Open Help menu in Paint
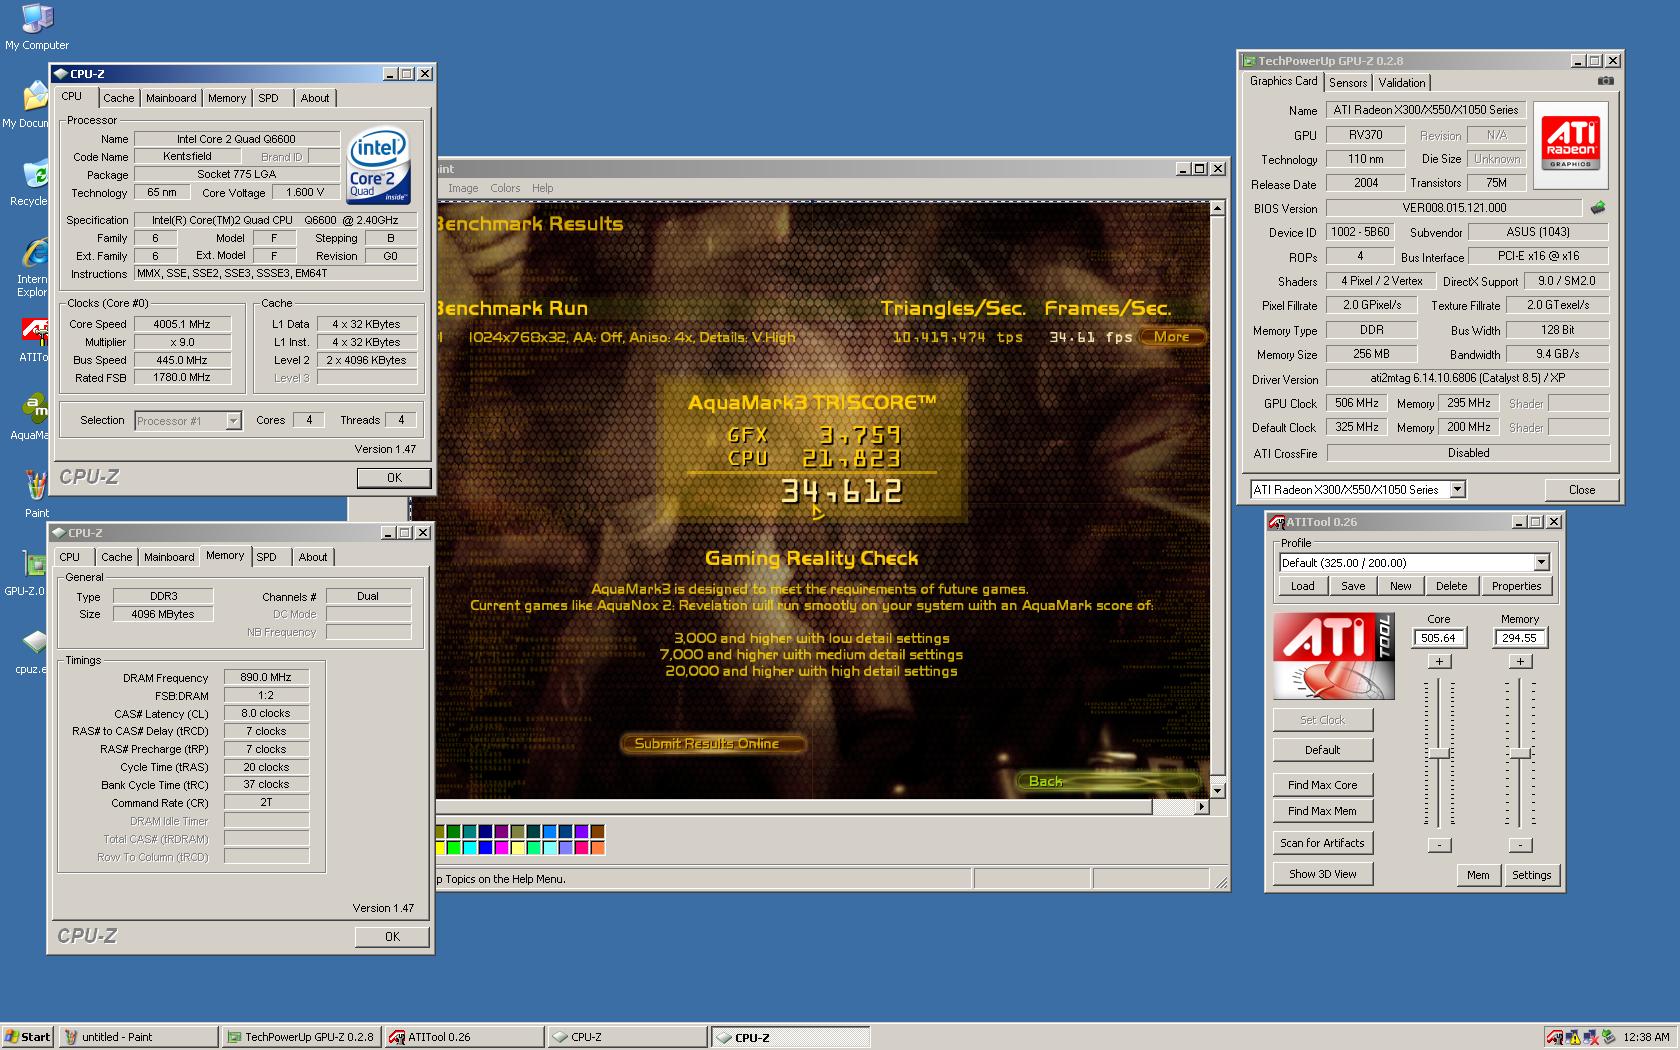The width and height of the screenshot is (1680, 1050). tap(543, 188)
